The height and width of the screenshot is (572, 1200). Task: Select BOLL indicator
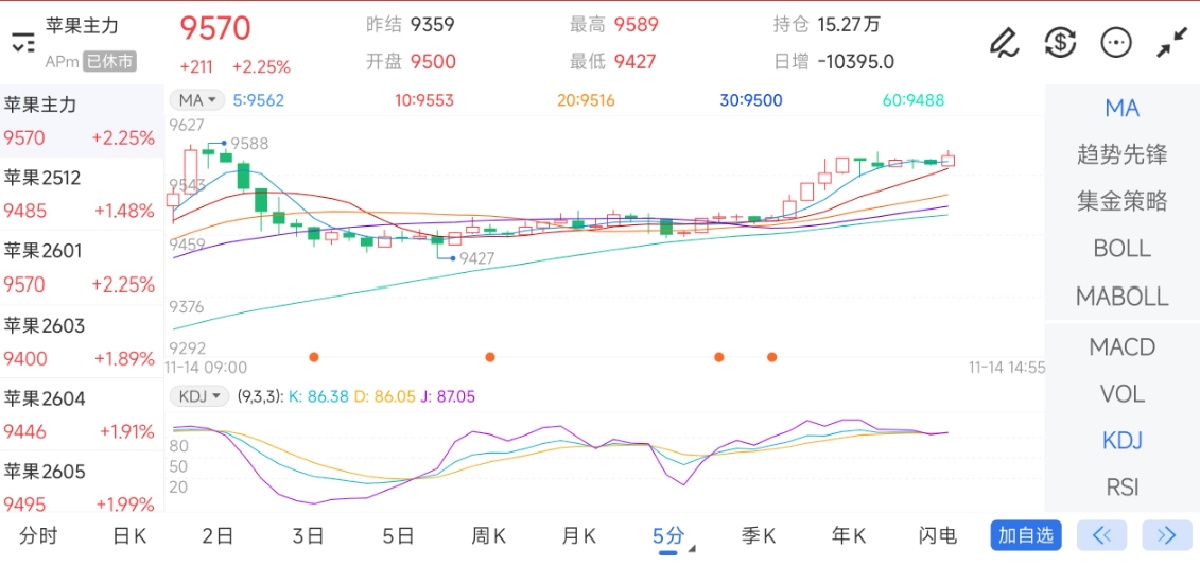[x=1122, y=248]
